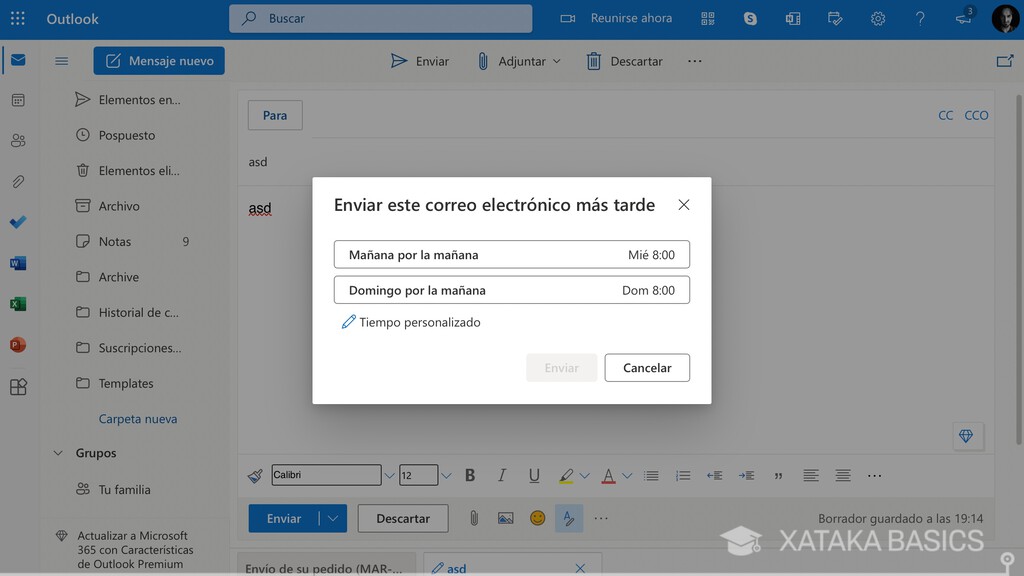This screenshot has height=576, width=1024.
Task: Open the Calendar icon in sidebar
Action: pyautogui.click(x=18, y=99)
